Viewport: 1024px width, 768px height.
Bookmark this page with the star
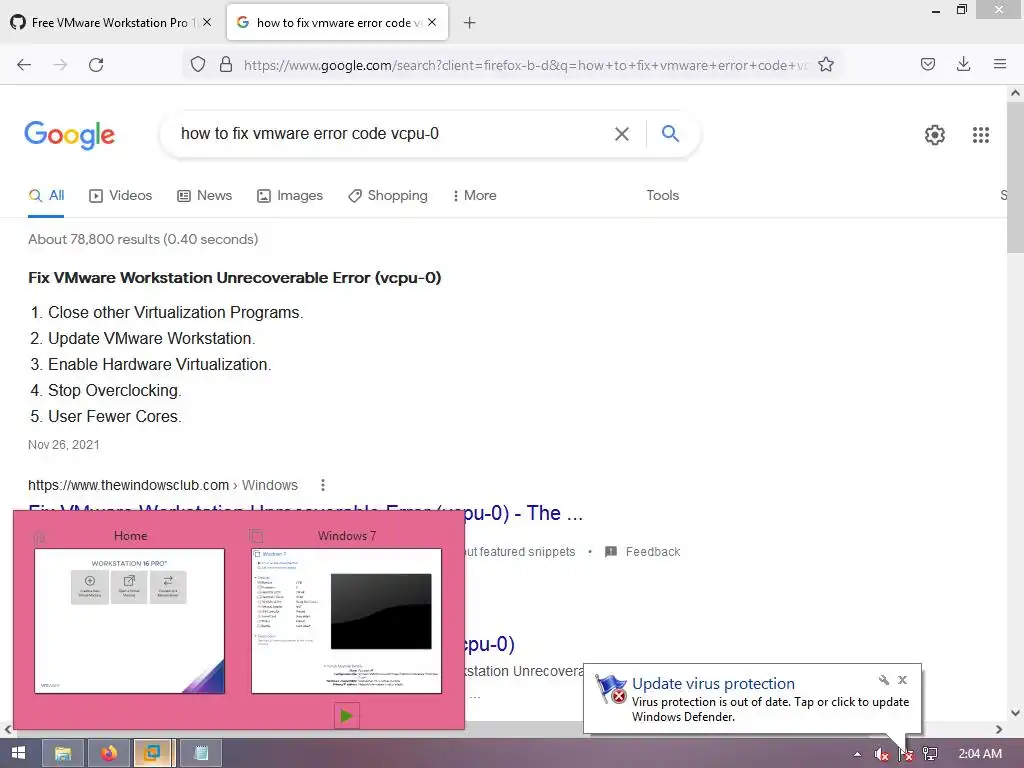pyautogui.click(x=826, y=64)
